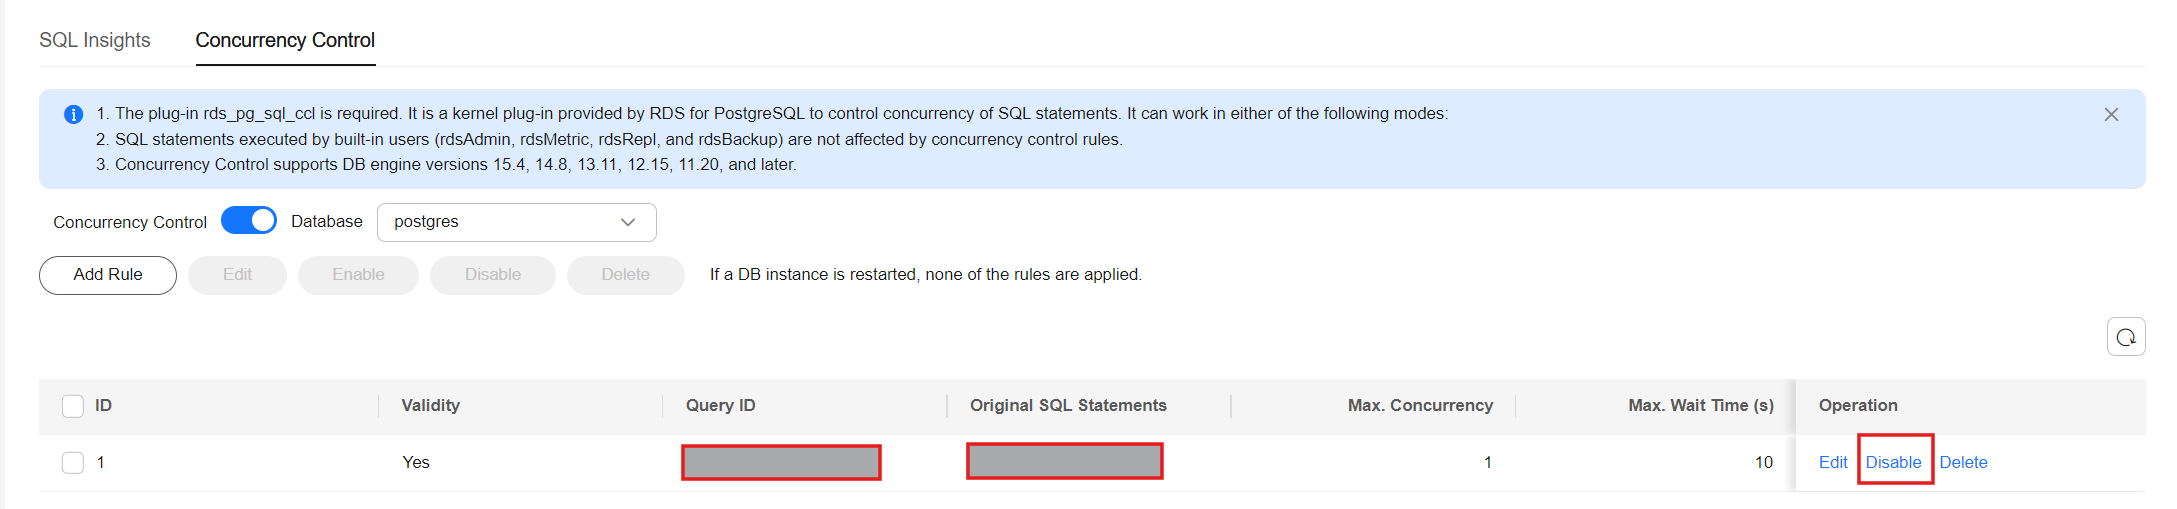Click the Disable toolbar button
Image resolution: width=2177 pixels, height=509 pixels.
(x=493, y=275)
